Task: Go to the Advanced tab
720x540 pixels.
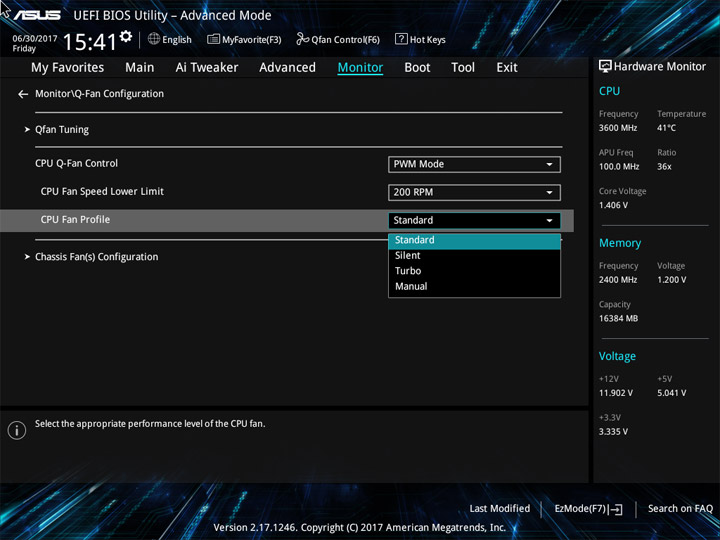Action: coord(287,68)
